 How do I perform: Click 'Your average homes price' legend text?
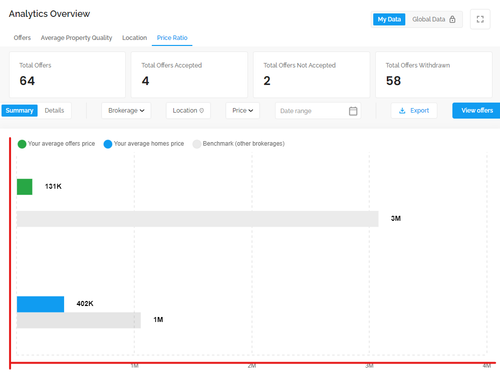pos(149,144)
